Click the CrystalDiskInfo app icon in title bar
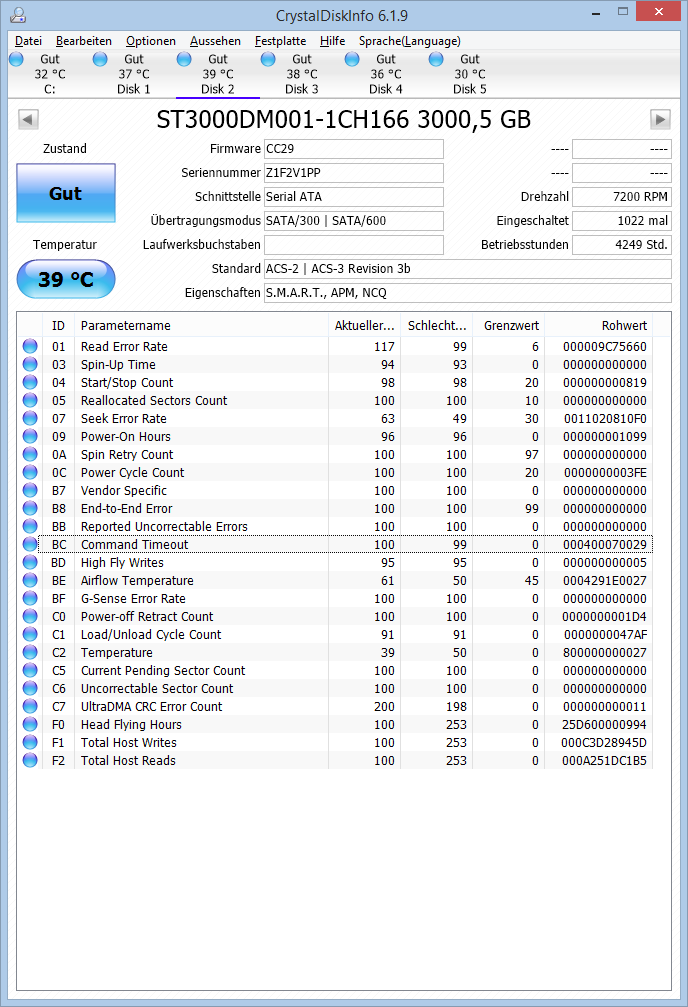The image size is (688, 1007). coord(19,14)
